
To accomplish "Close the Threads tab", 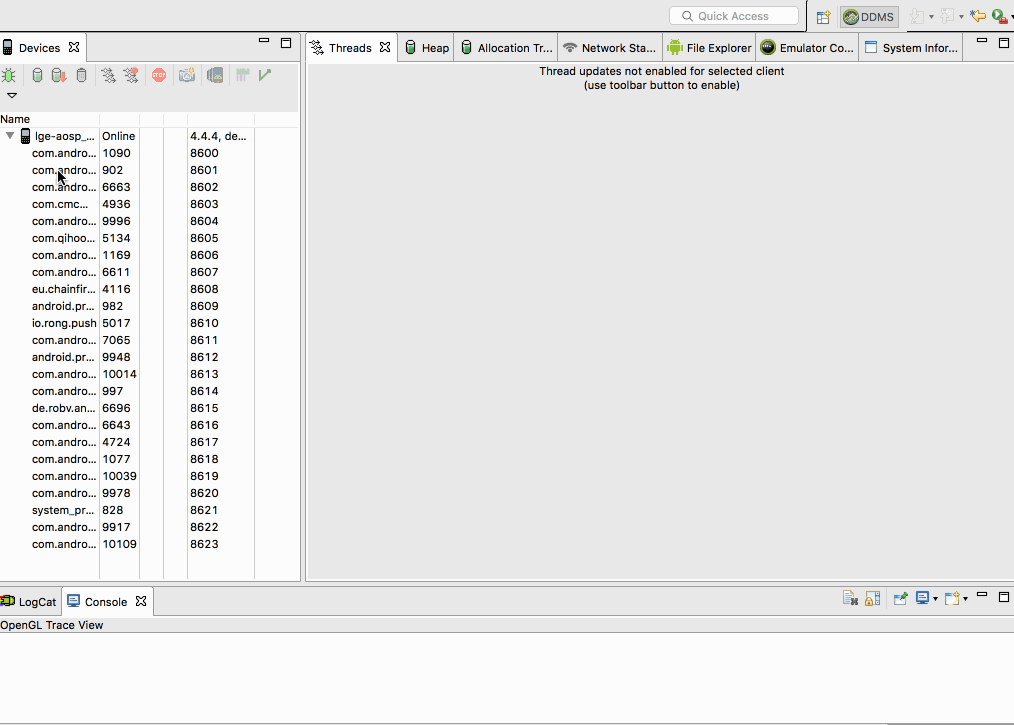I will (385, 47).
